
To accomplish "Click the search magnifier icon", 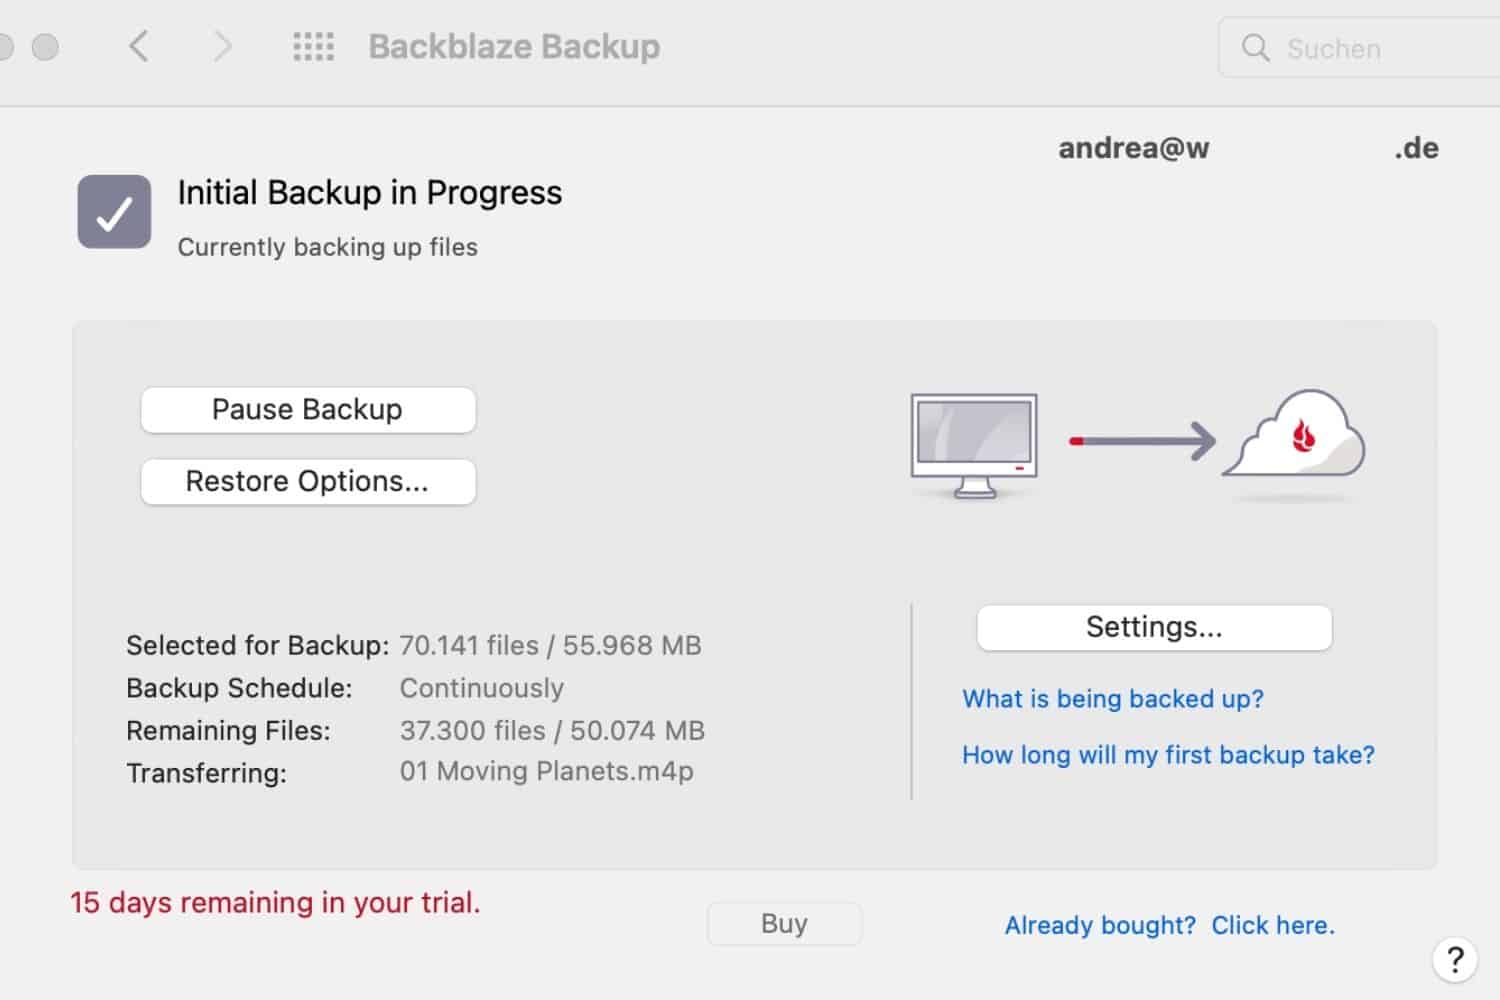I will [1255, 47].
